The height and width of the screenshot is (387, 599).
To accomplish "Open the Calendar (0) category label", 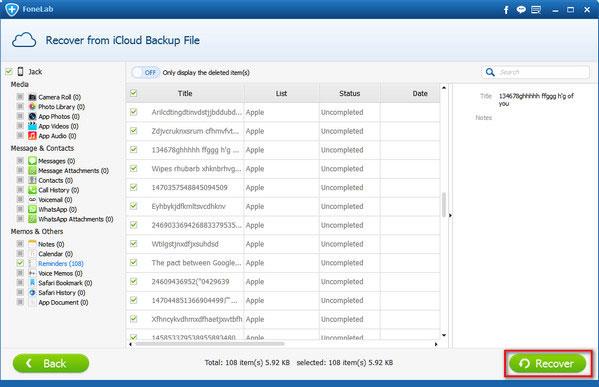I will (x=55, y=254).
